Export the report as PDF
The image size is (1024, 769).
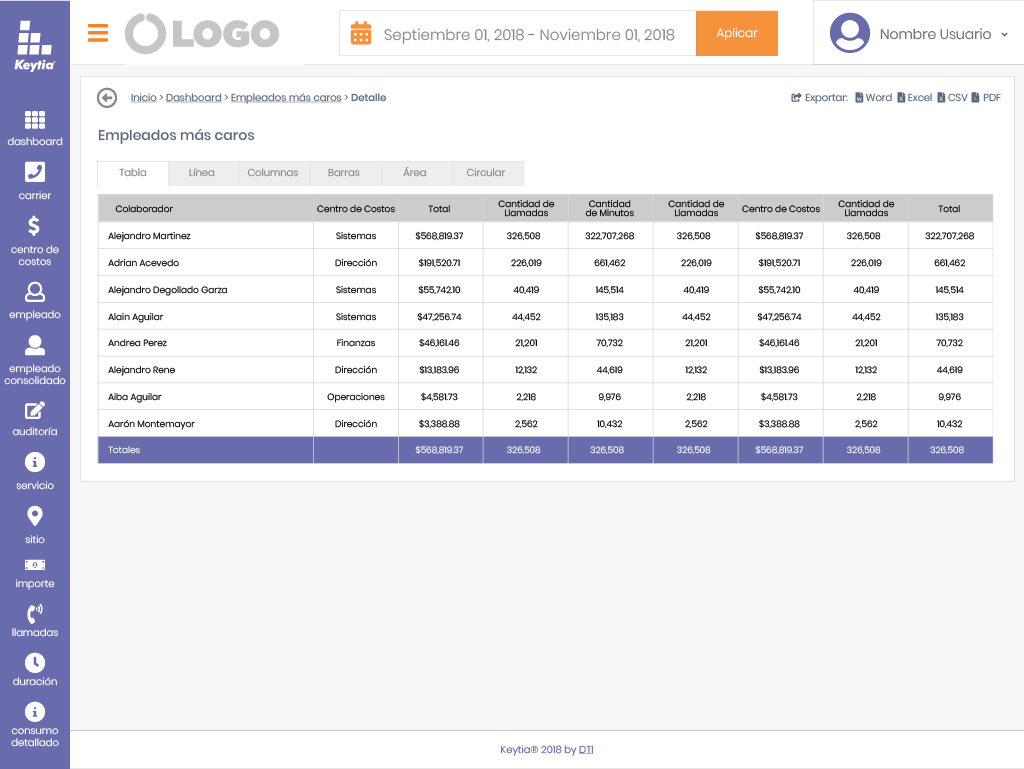986,98
